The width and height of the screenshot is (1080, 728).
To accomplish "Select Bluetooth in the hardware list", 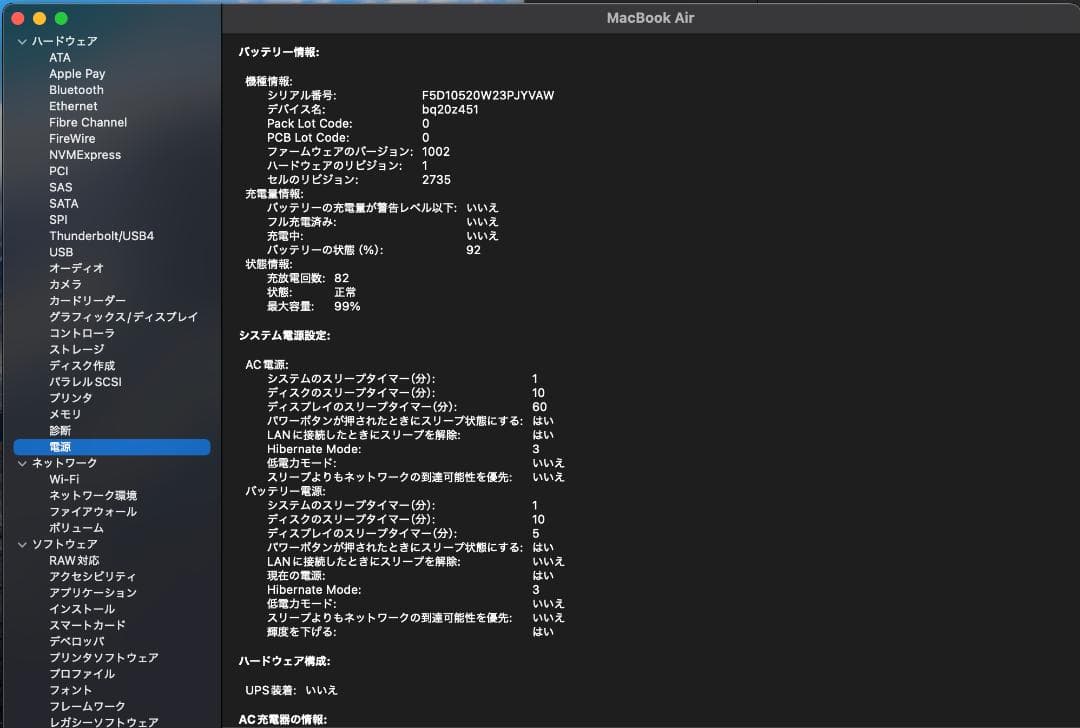I will pyautogui.click(x=76, y=90).
